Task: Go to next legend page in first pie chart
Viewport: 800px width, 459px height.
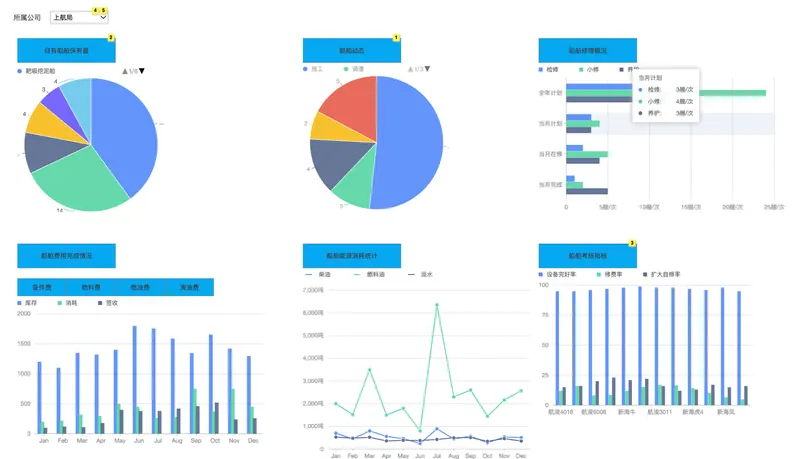Action: click(x=142, y=71)
